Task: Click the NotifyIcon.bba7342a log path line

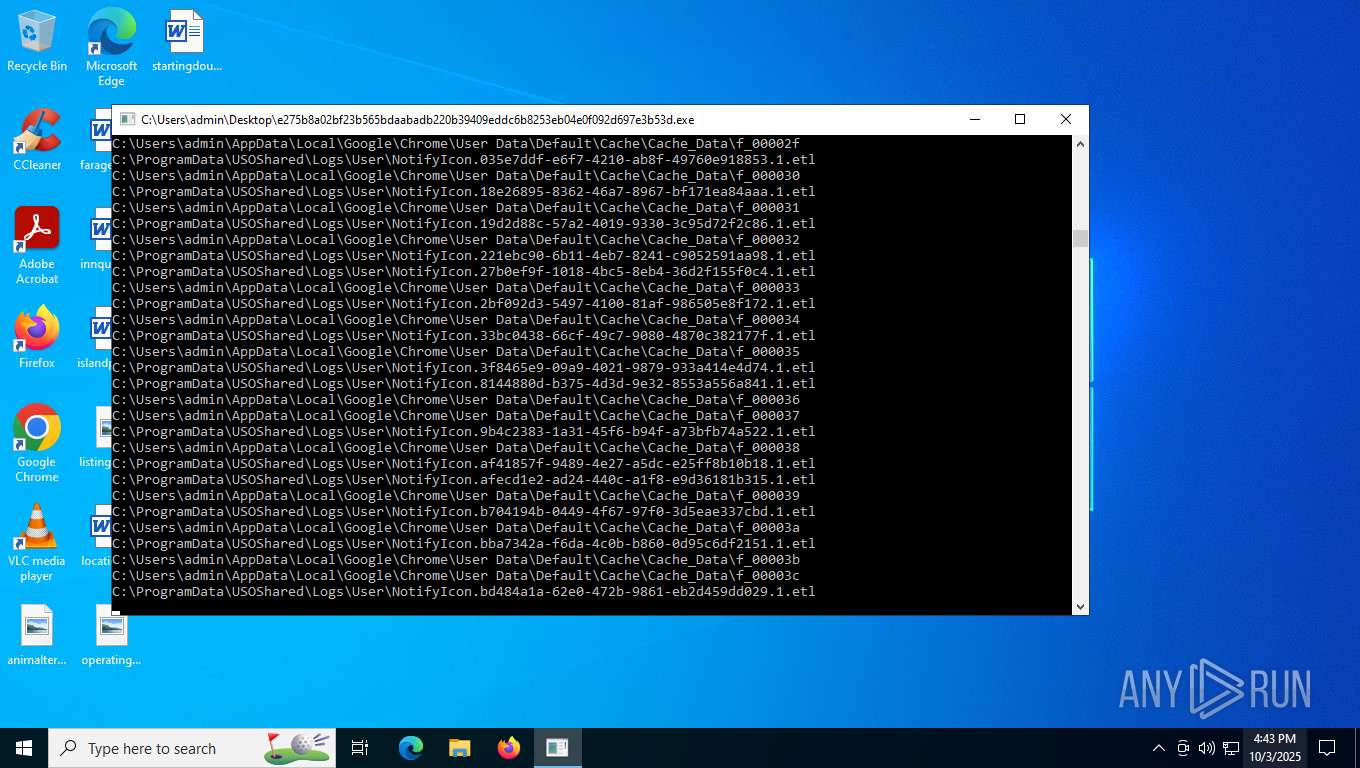Action: pos(464,544)
